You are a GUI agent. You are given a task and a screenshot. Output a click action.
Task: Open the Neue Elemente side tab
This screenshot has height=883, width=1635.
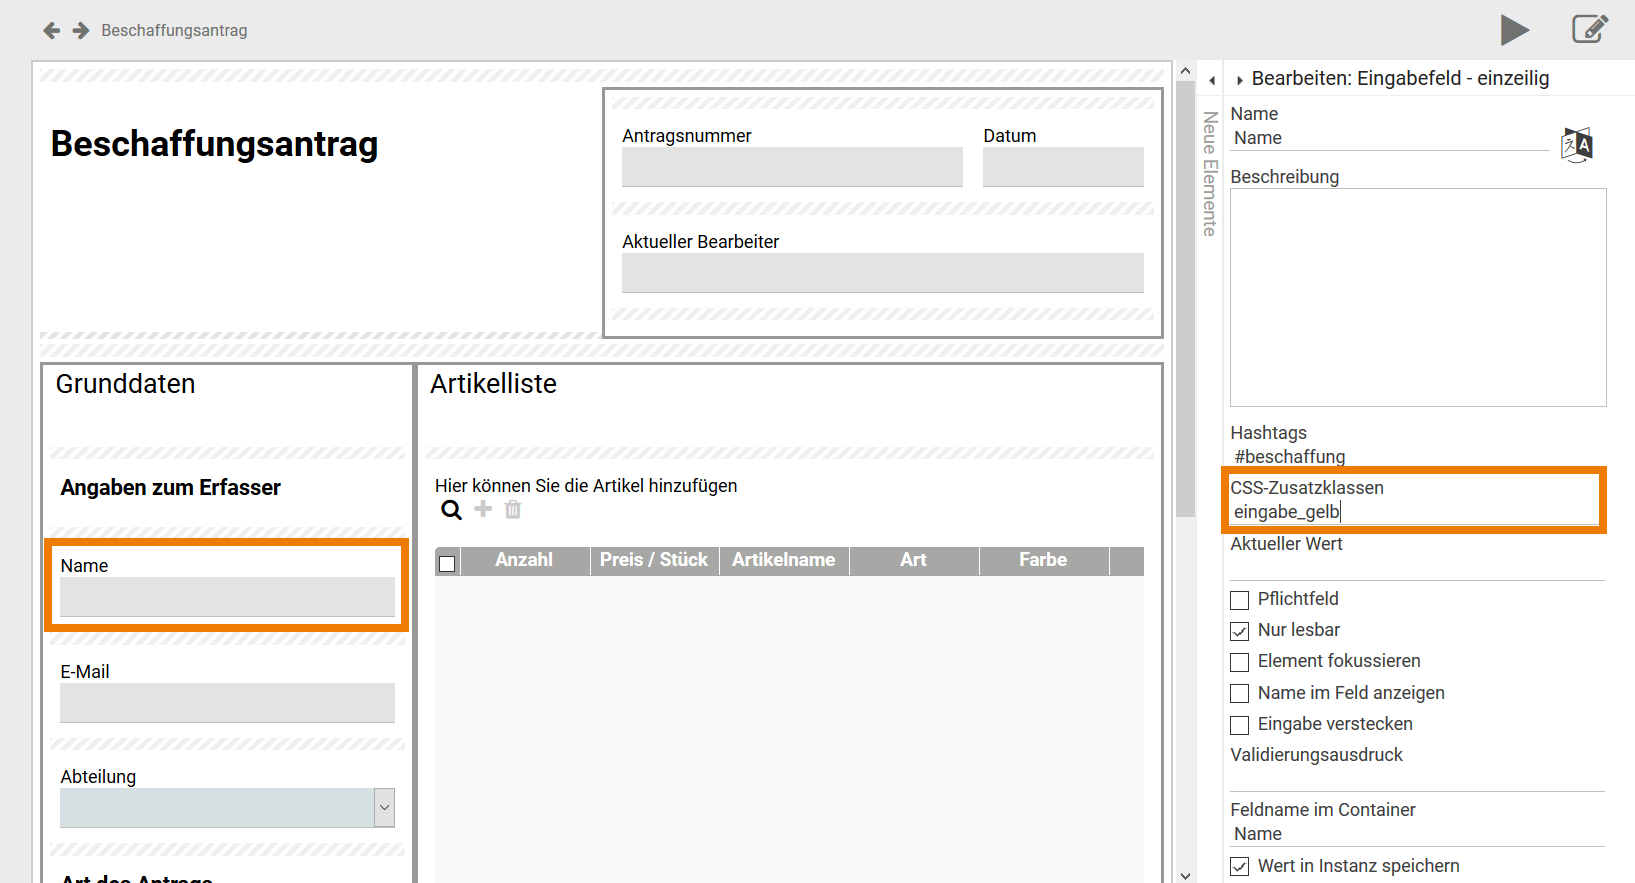(1210, 173)
